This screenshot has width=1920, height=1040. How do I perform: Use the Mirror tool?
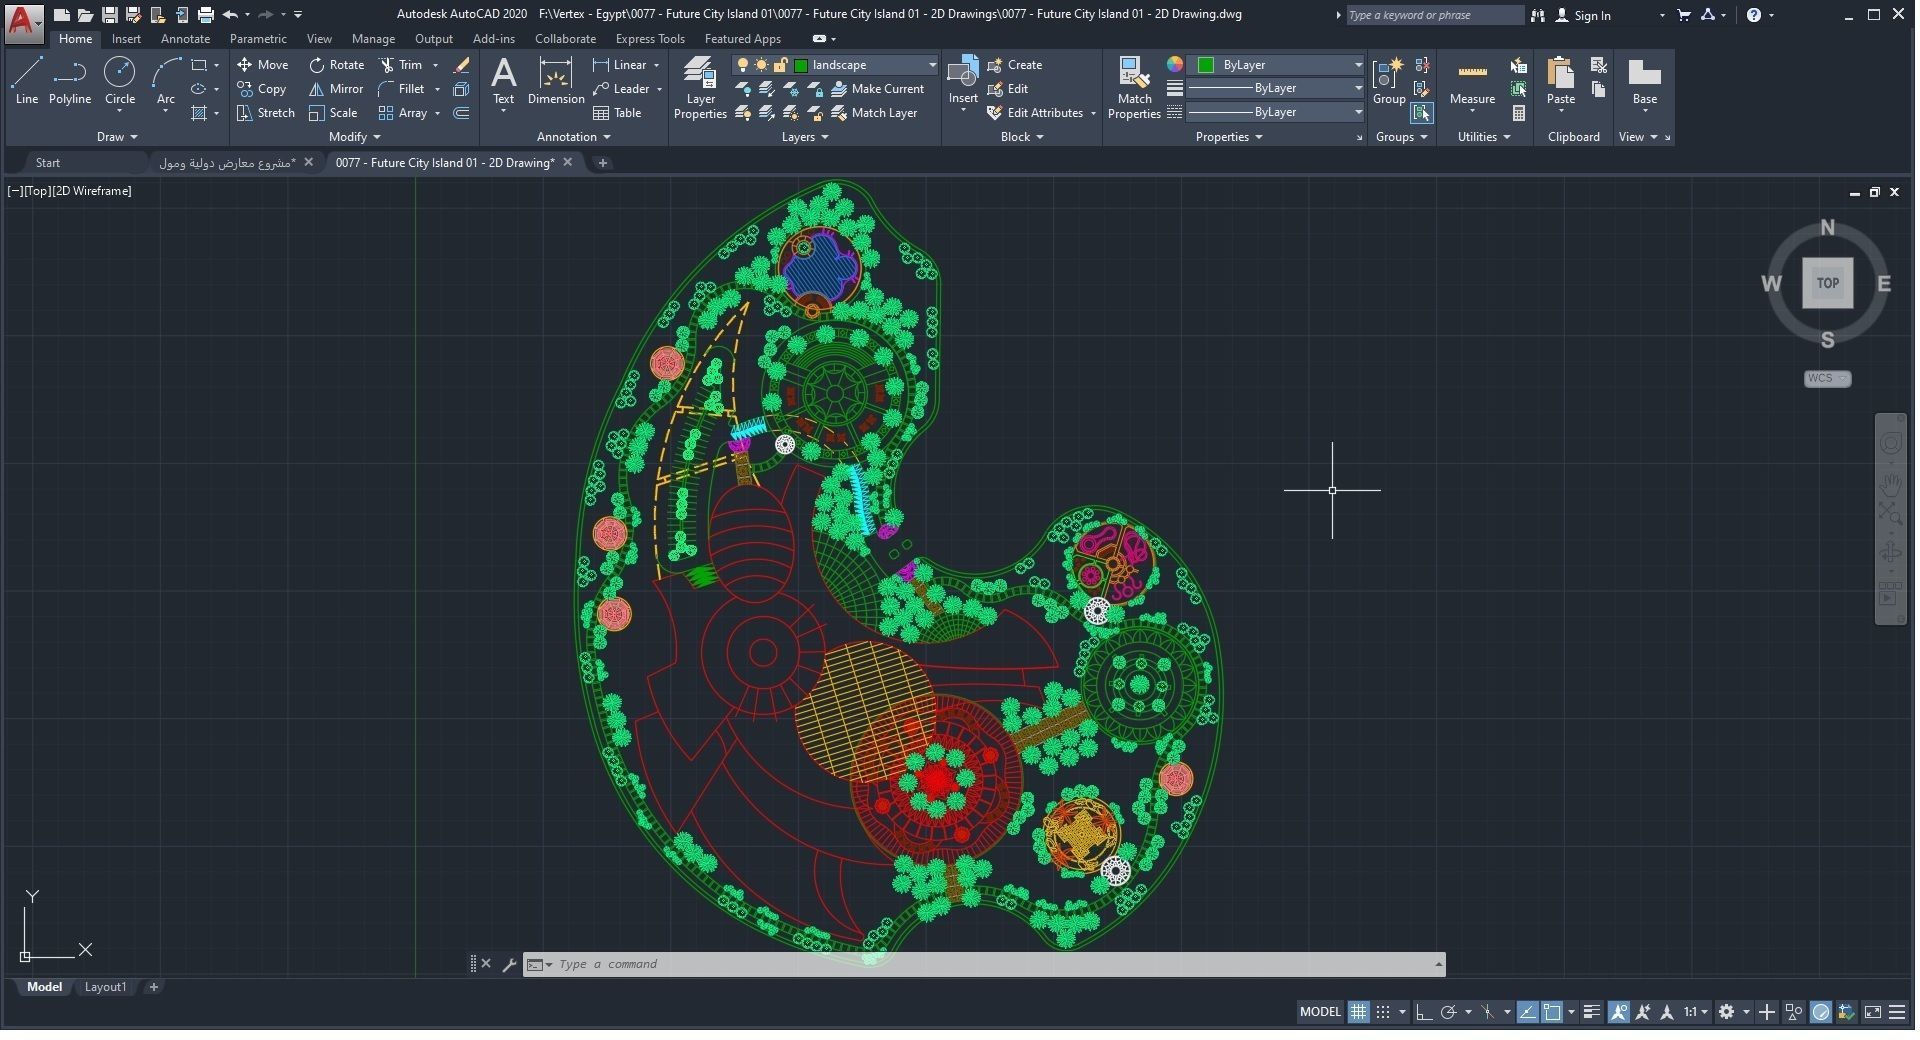336,89
